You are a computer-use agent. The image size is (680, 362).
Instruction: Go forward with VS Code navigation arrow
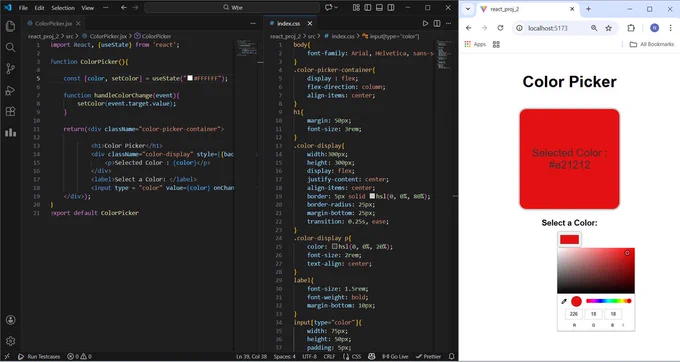pyautogui.click(x=135, y=7)
